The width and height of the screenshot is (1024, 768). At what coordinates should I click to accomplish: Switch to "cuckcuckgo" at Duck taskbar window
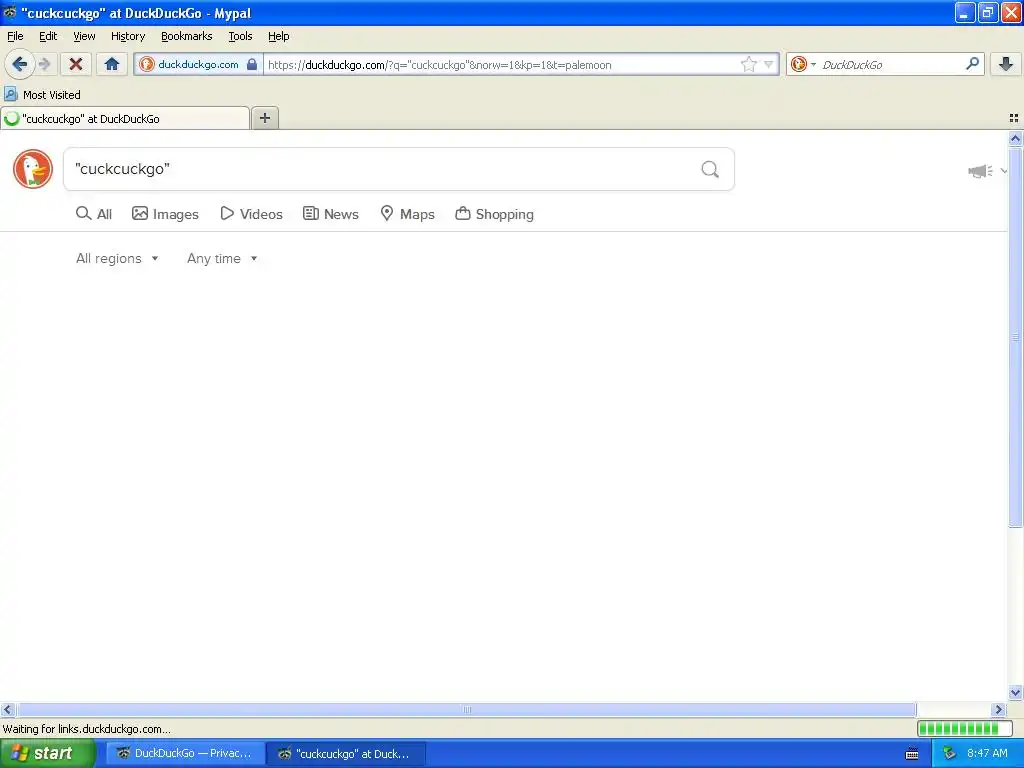point(347,753)
